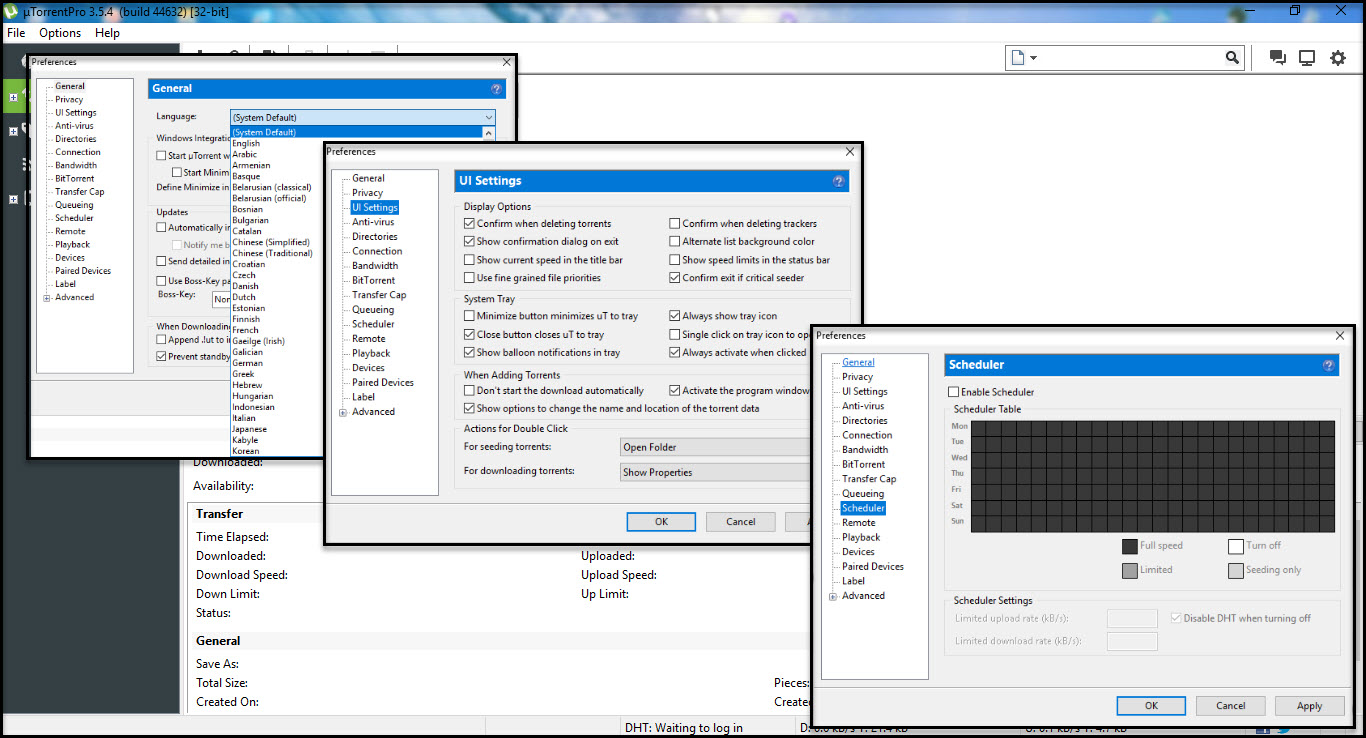1366x738 pixels.
Task: Click the remote monitor icon in main toolbar
Action: point(1307,58)
